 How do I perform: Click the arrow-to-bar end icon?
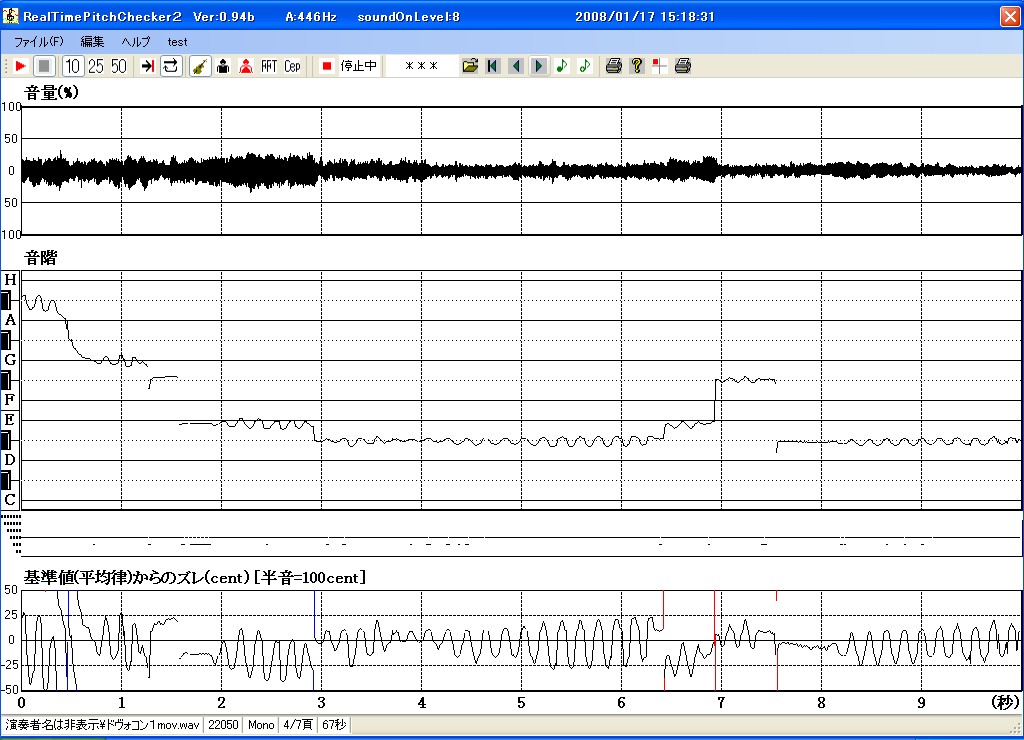pyautogui.click(x=148, y=66)
